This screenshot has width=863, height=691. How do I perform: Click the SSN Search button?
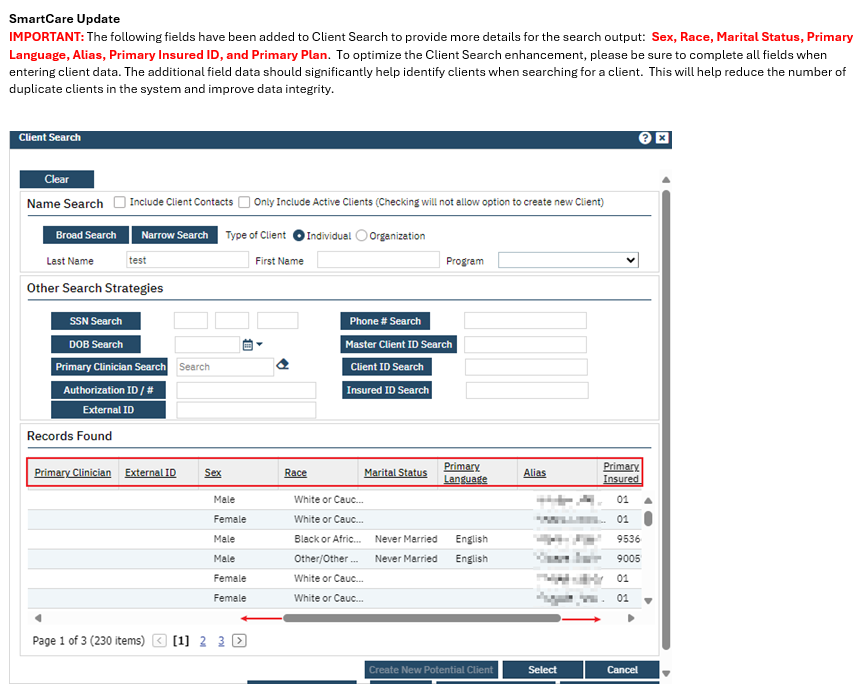click(96, 321)
